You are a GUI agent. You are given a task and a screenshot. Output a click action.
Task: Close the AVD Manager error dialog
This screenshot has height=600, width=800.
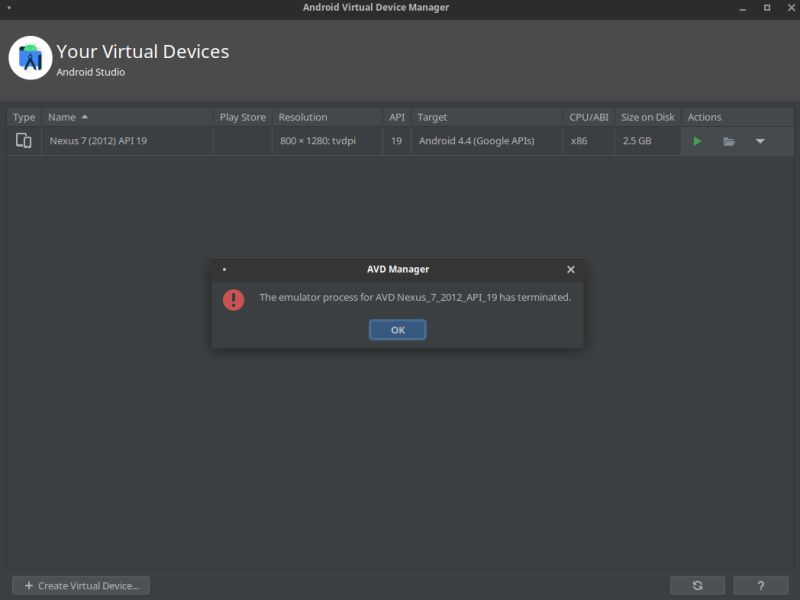click(x=570, y=269)
